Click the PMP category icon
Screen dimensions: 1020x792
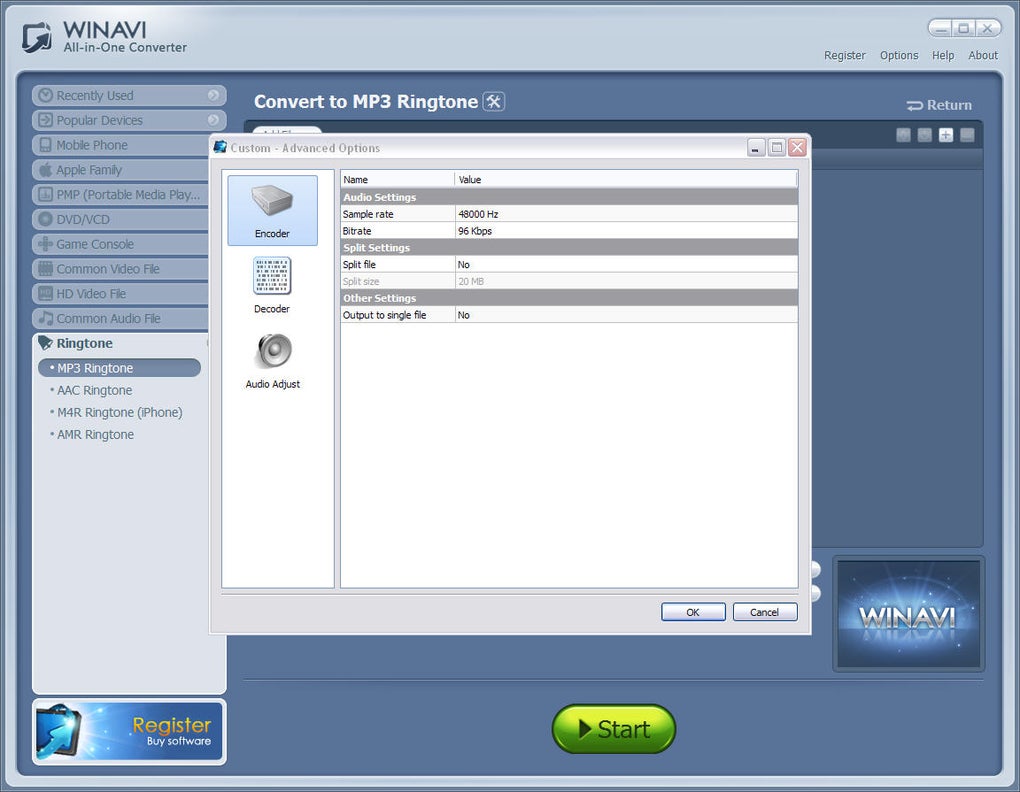(x=45, y=194)
